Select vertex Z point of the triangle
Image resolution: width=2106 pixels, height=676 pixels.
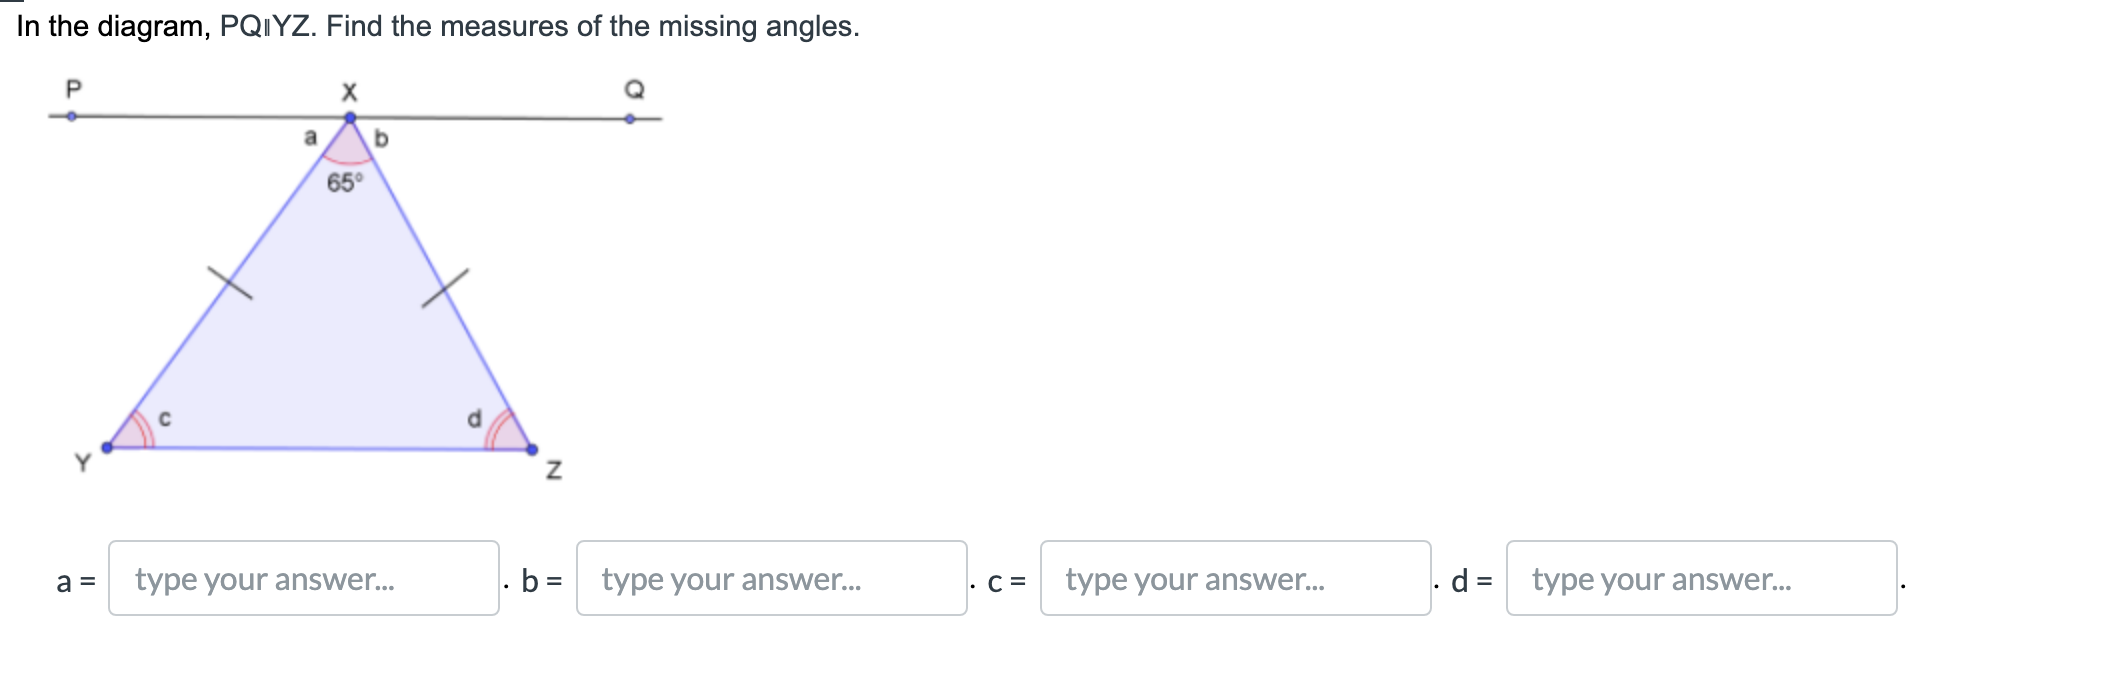pyautogui.click(x=532, y=450)
